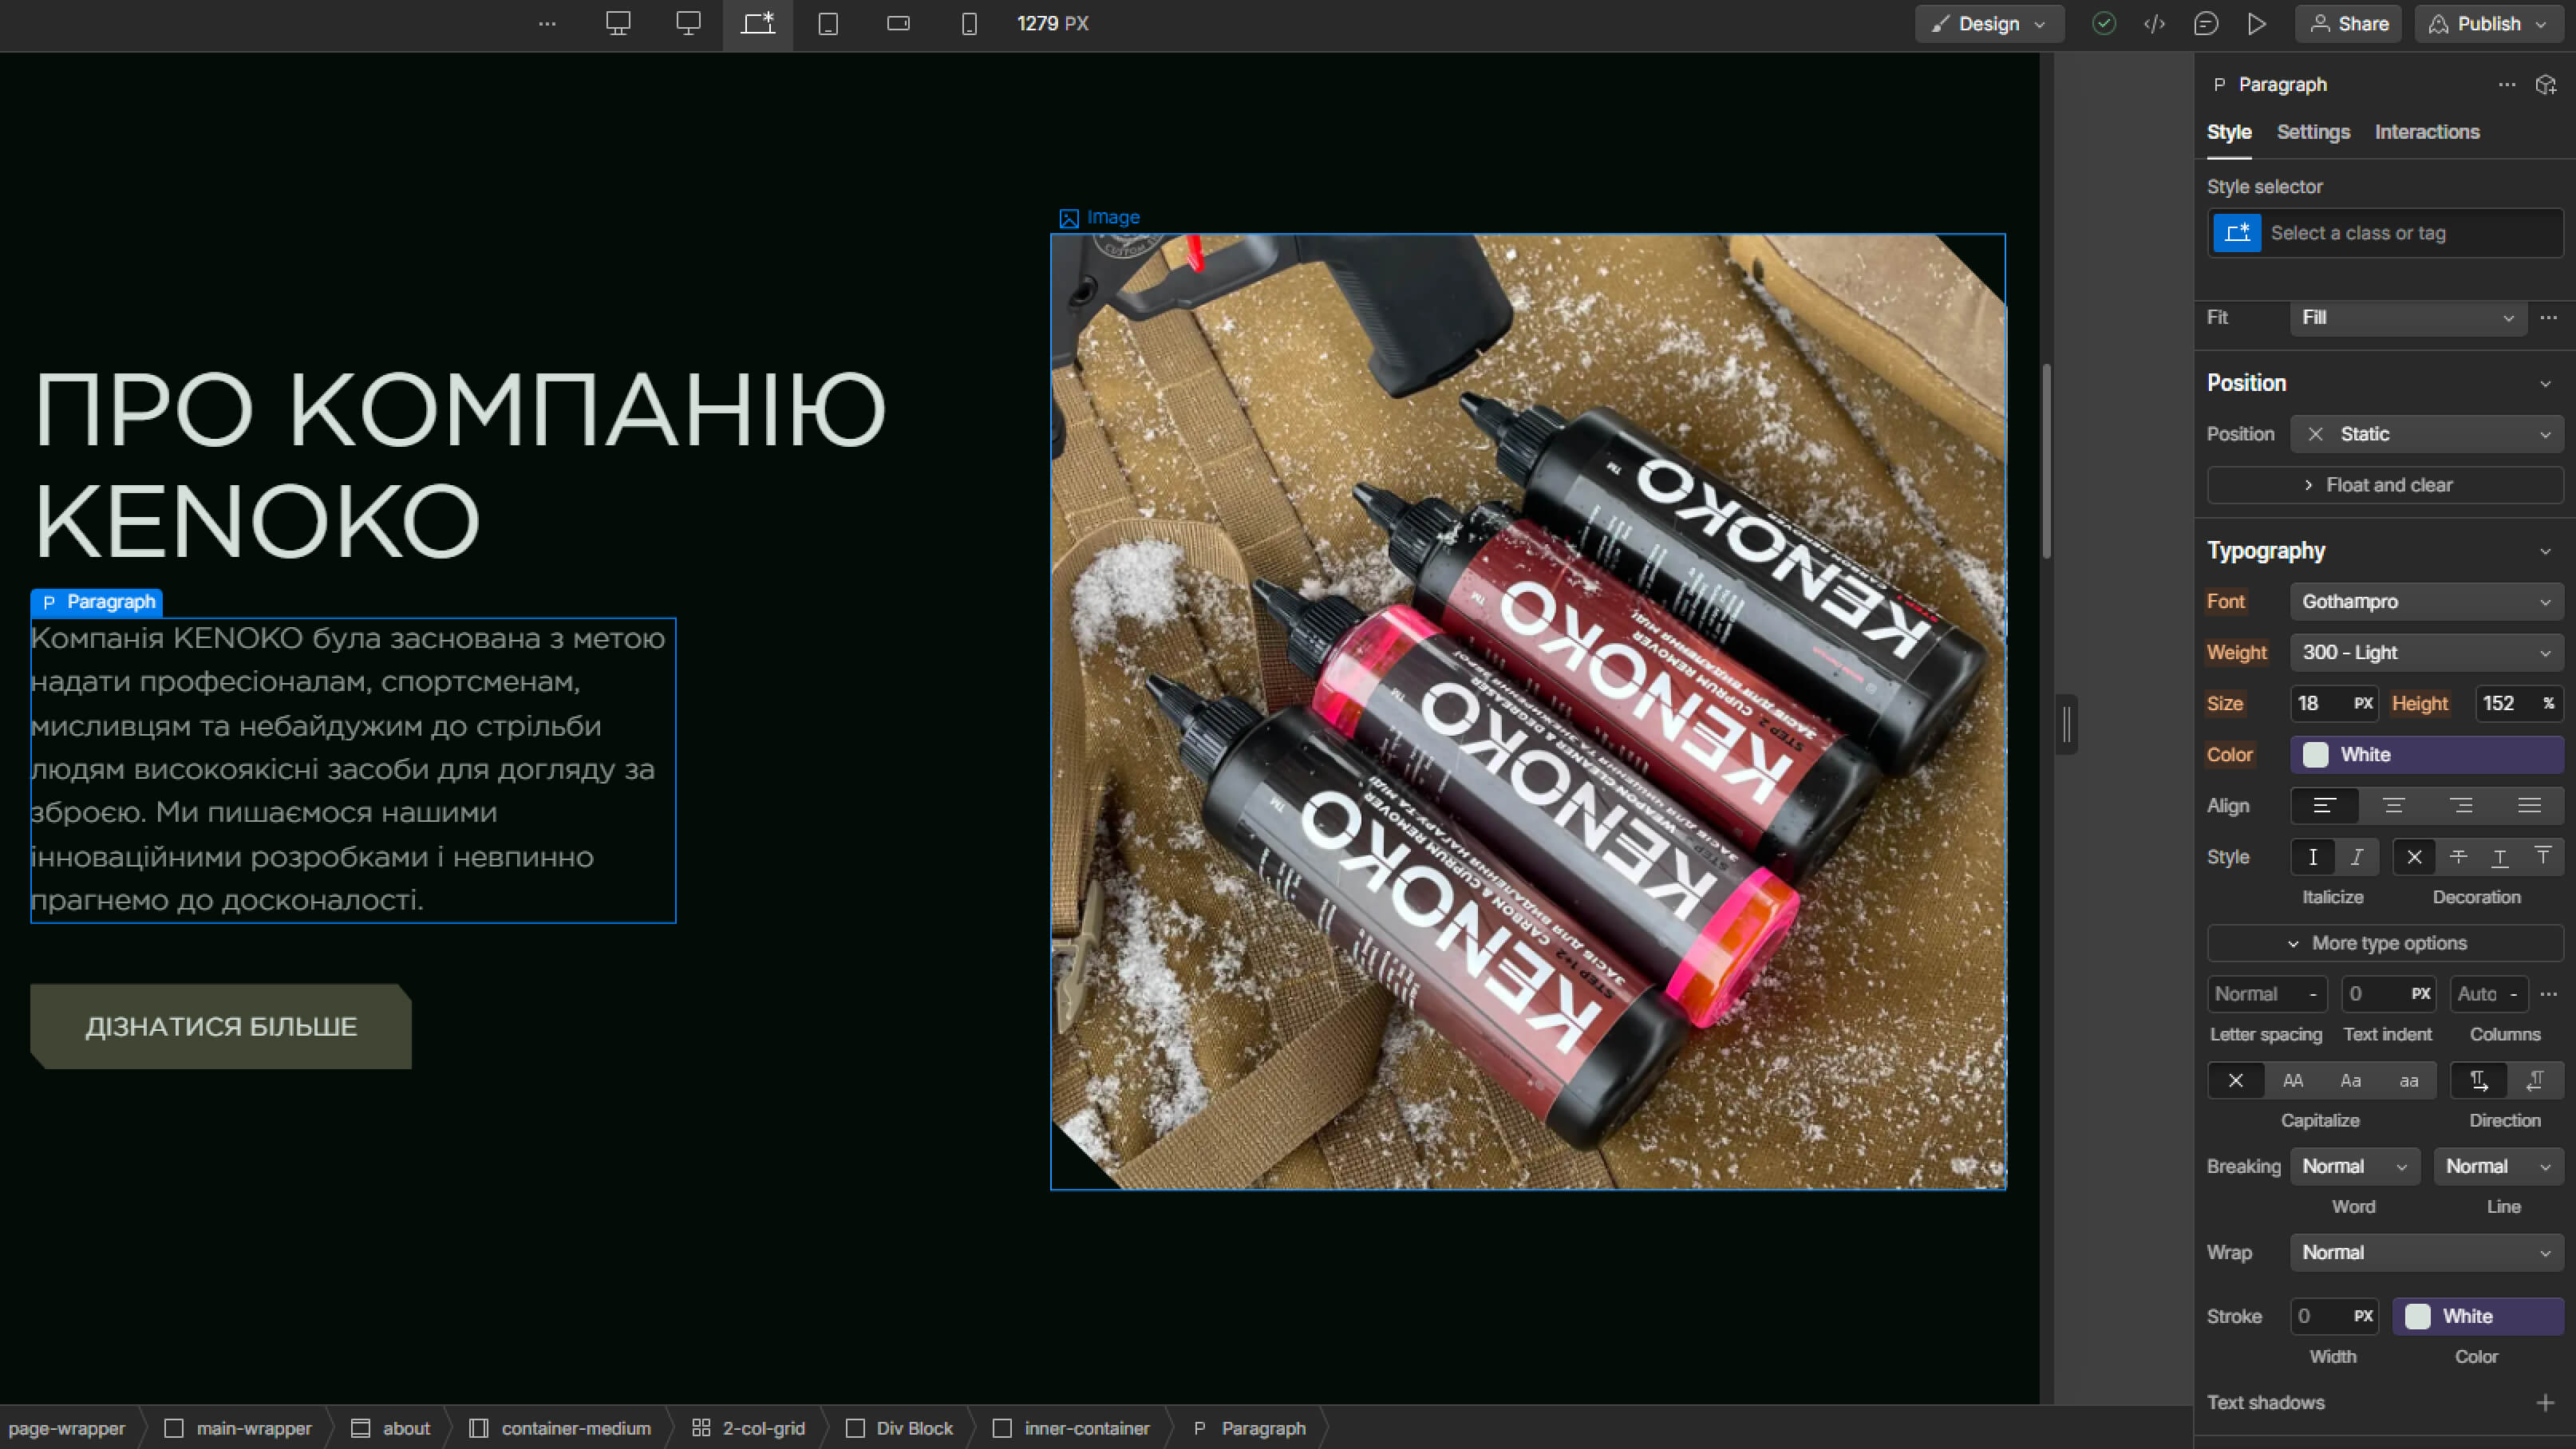2576x1449 pixels.
Task: Switch to the Interactions tab
Action: click(2427, 132)
